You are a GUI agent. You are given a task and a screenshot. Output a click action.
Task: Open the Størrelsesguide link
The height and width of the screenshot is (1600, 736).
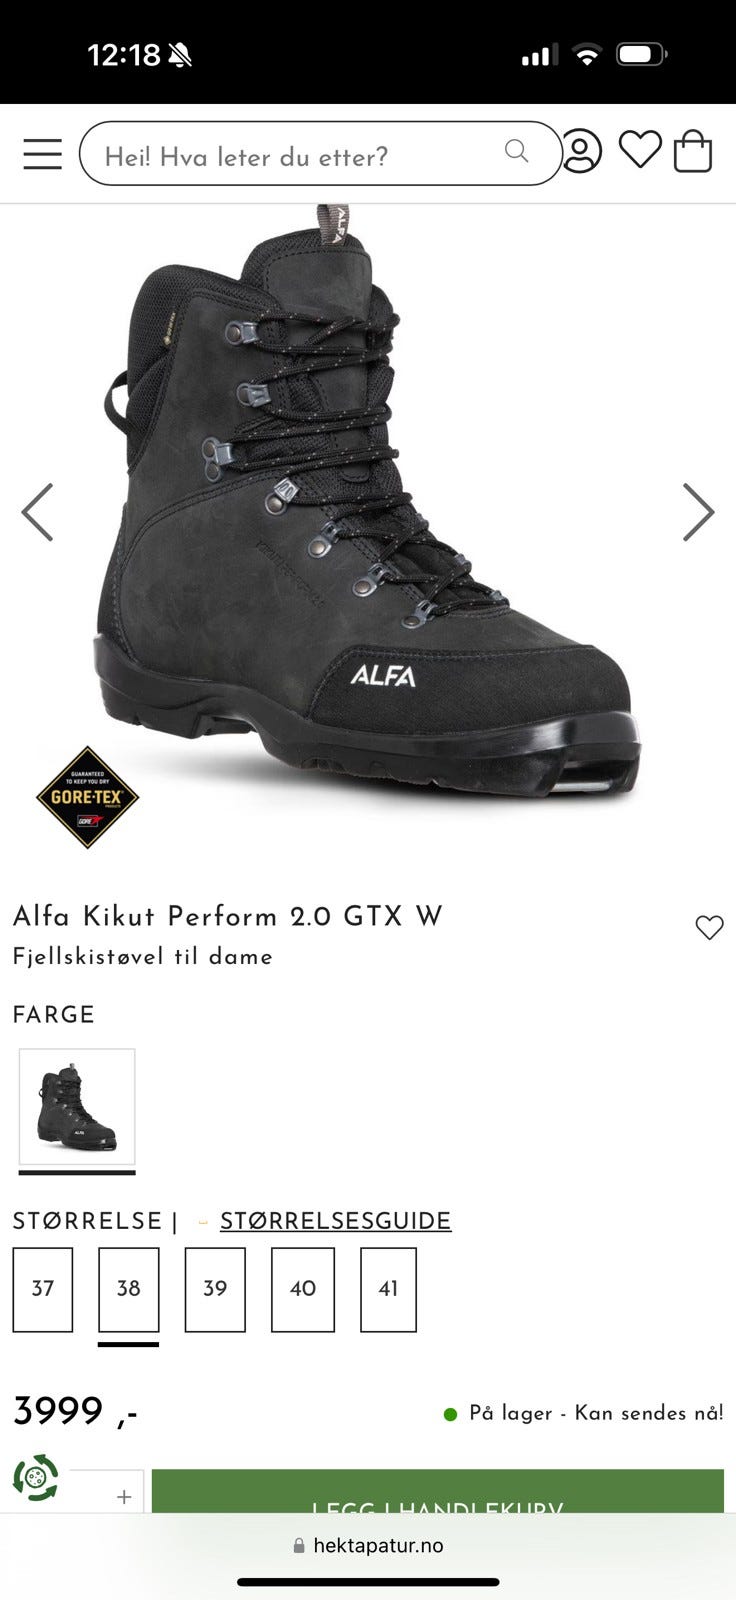coord(335,1221)
